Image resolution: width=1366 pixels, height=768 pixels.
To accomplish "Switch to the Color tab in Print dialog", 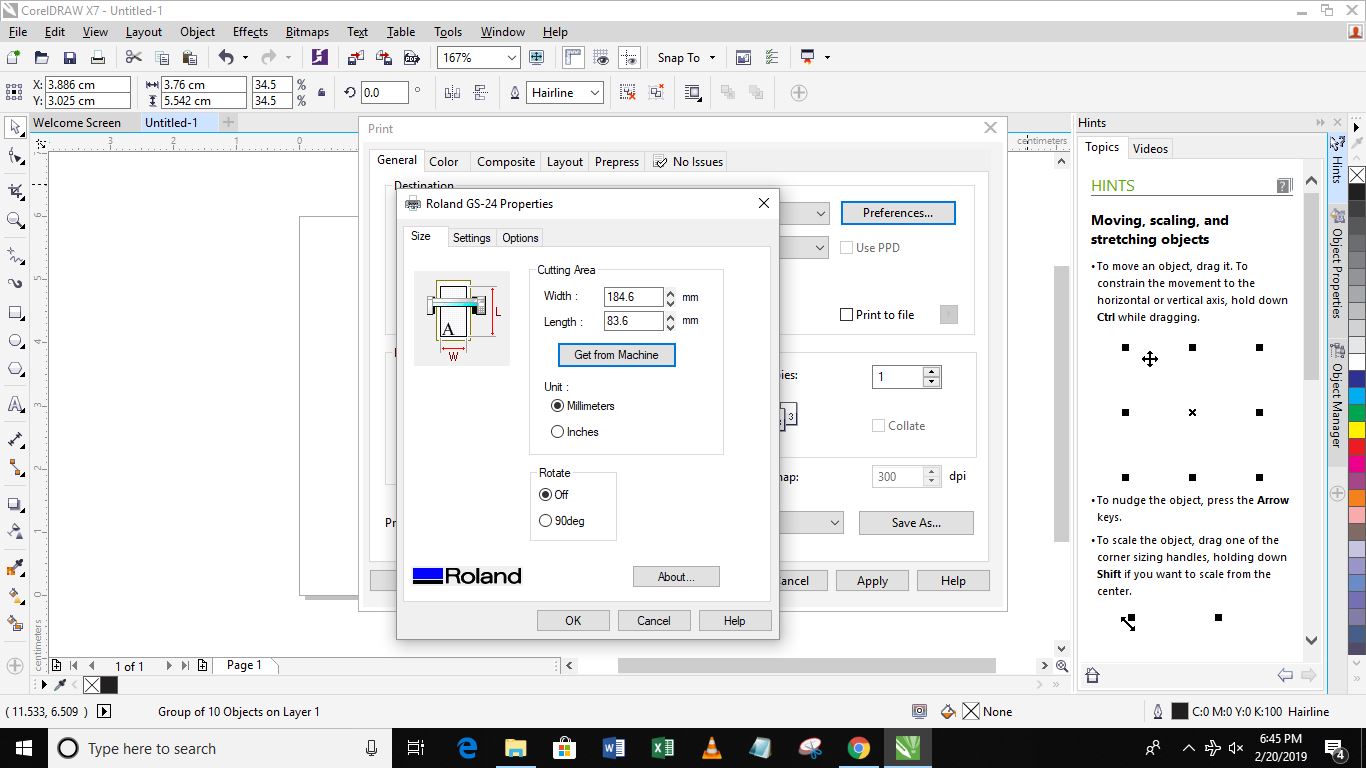I will pos(444,162).
